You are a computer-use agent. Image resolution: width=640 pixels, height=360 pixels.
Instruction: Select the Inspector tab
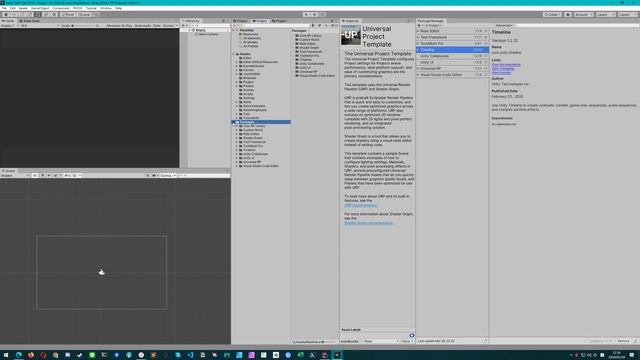(351, 21)
